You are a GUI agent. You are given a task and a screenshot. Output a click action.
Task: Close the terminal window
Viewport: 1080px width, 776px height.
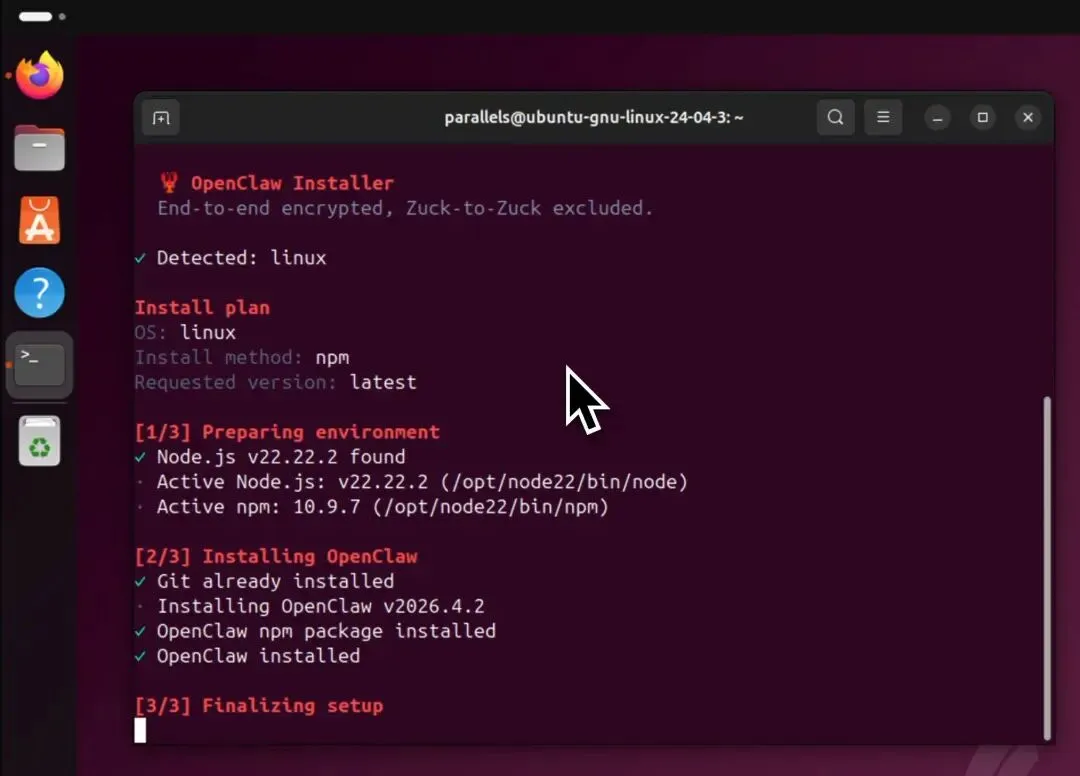click(1028, 118)
